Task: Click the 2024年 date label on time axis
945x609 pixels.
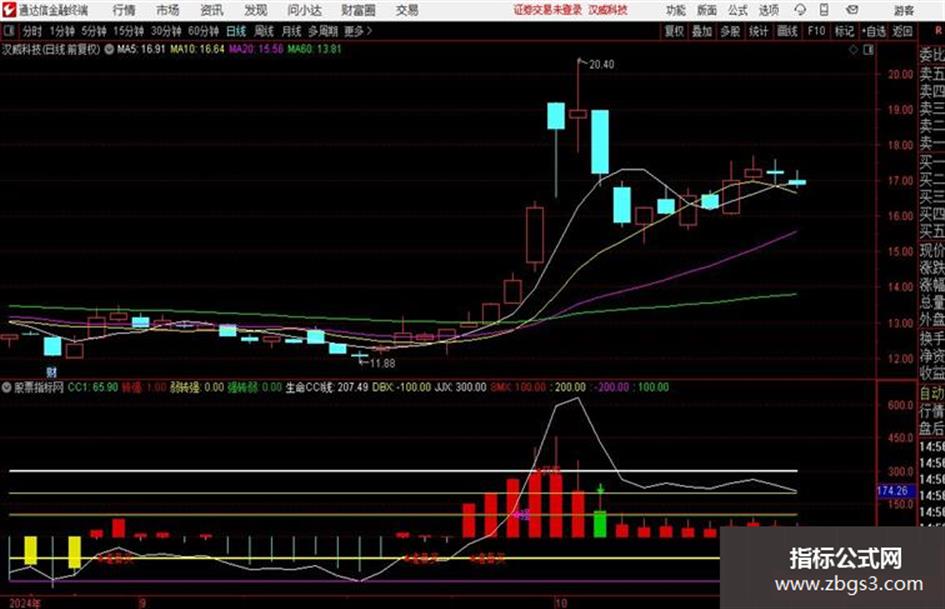Action: (x=25, y=603)
